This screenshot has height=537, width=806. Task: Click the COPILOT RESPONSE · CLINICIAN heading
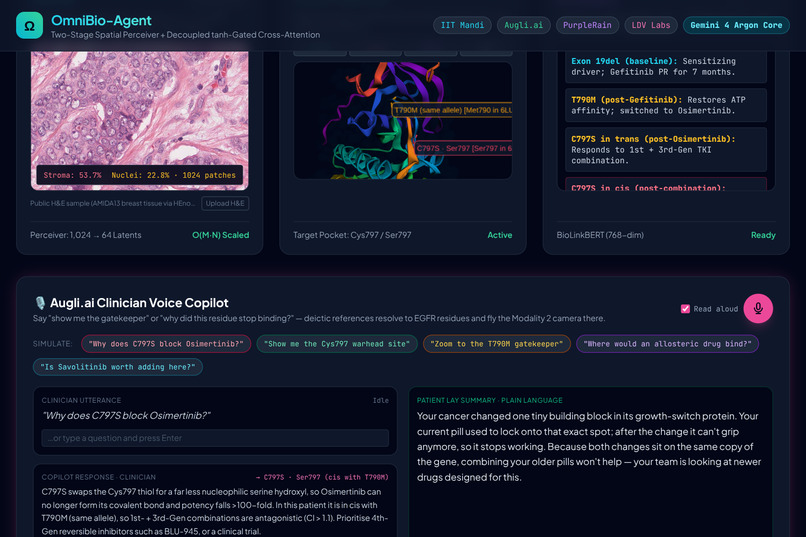(x=99, y=477)
